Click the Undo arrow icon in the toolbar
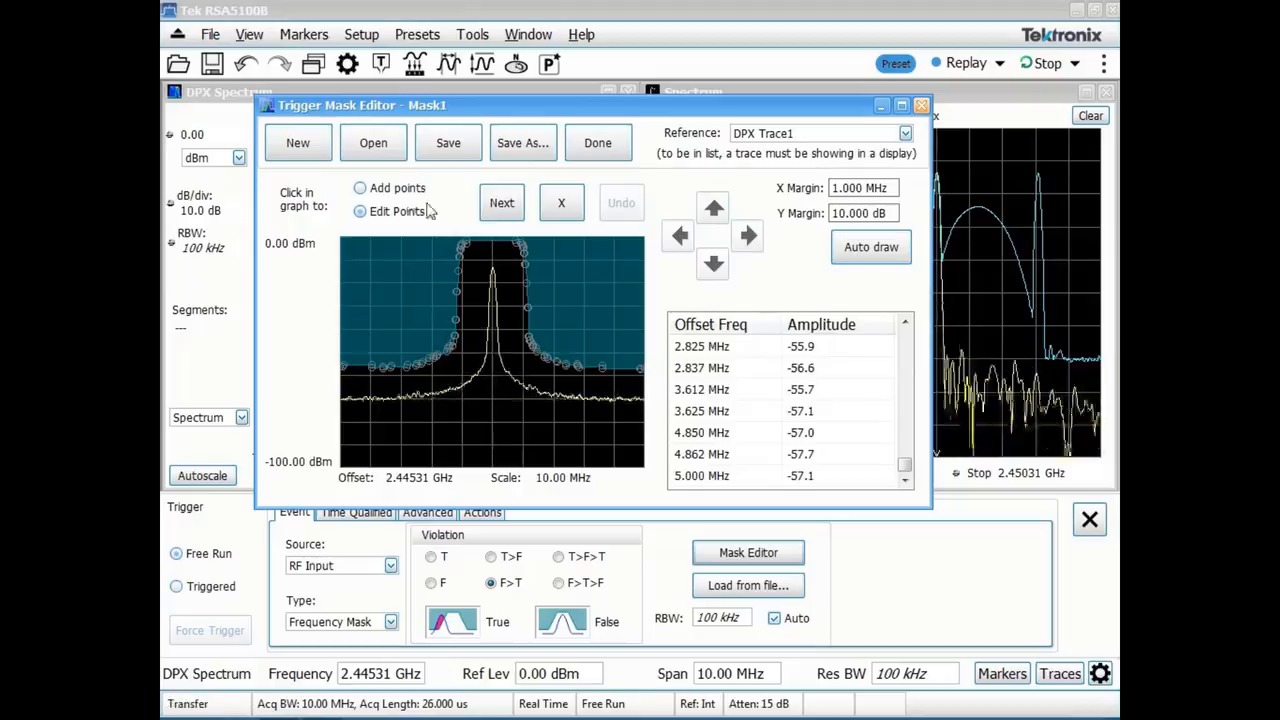This screenshot has height=720, width=1280. click(245, 63)
